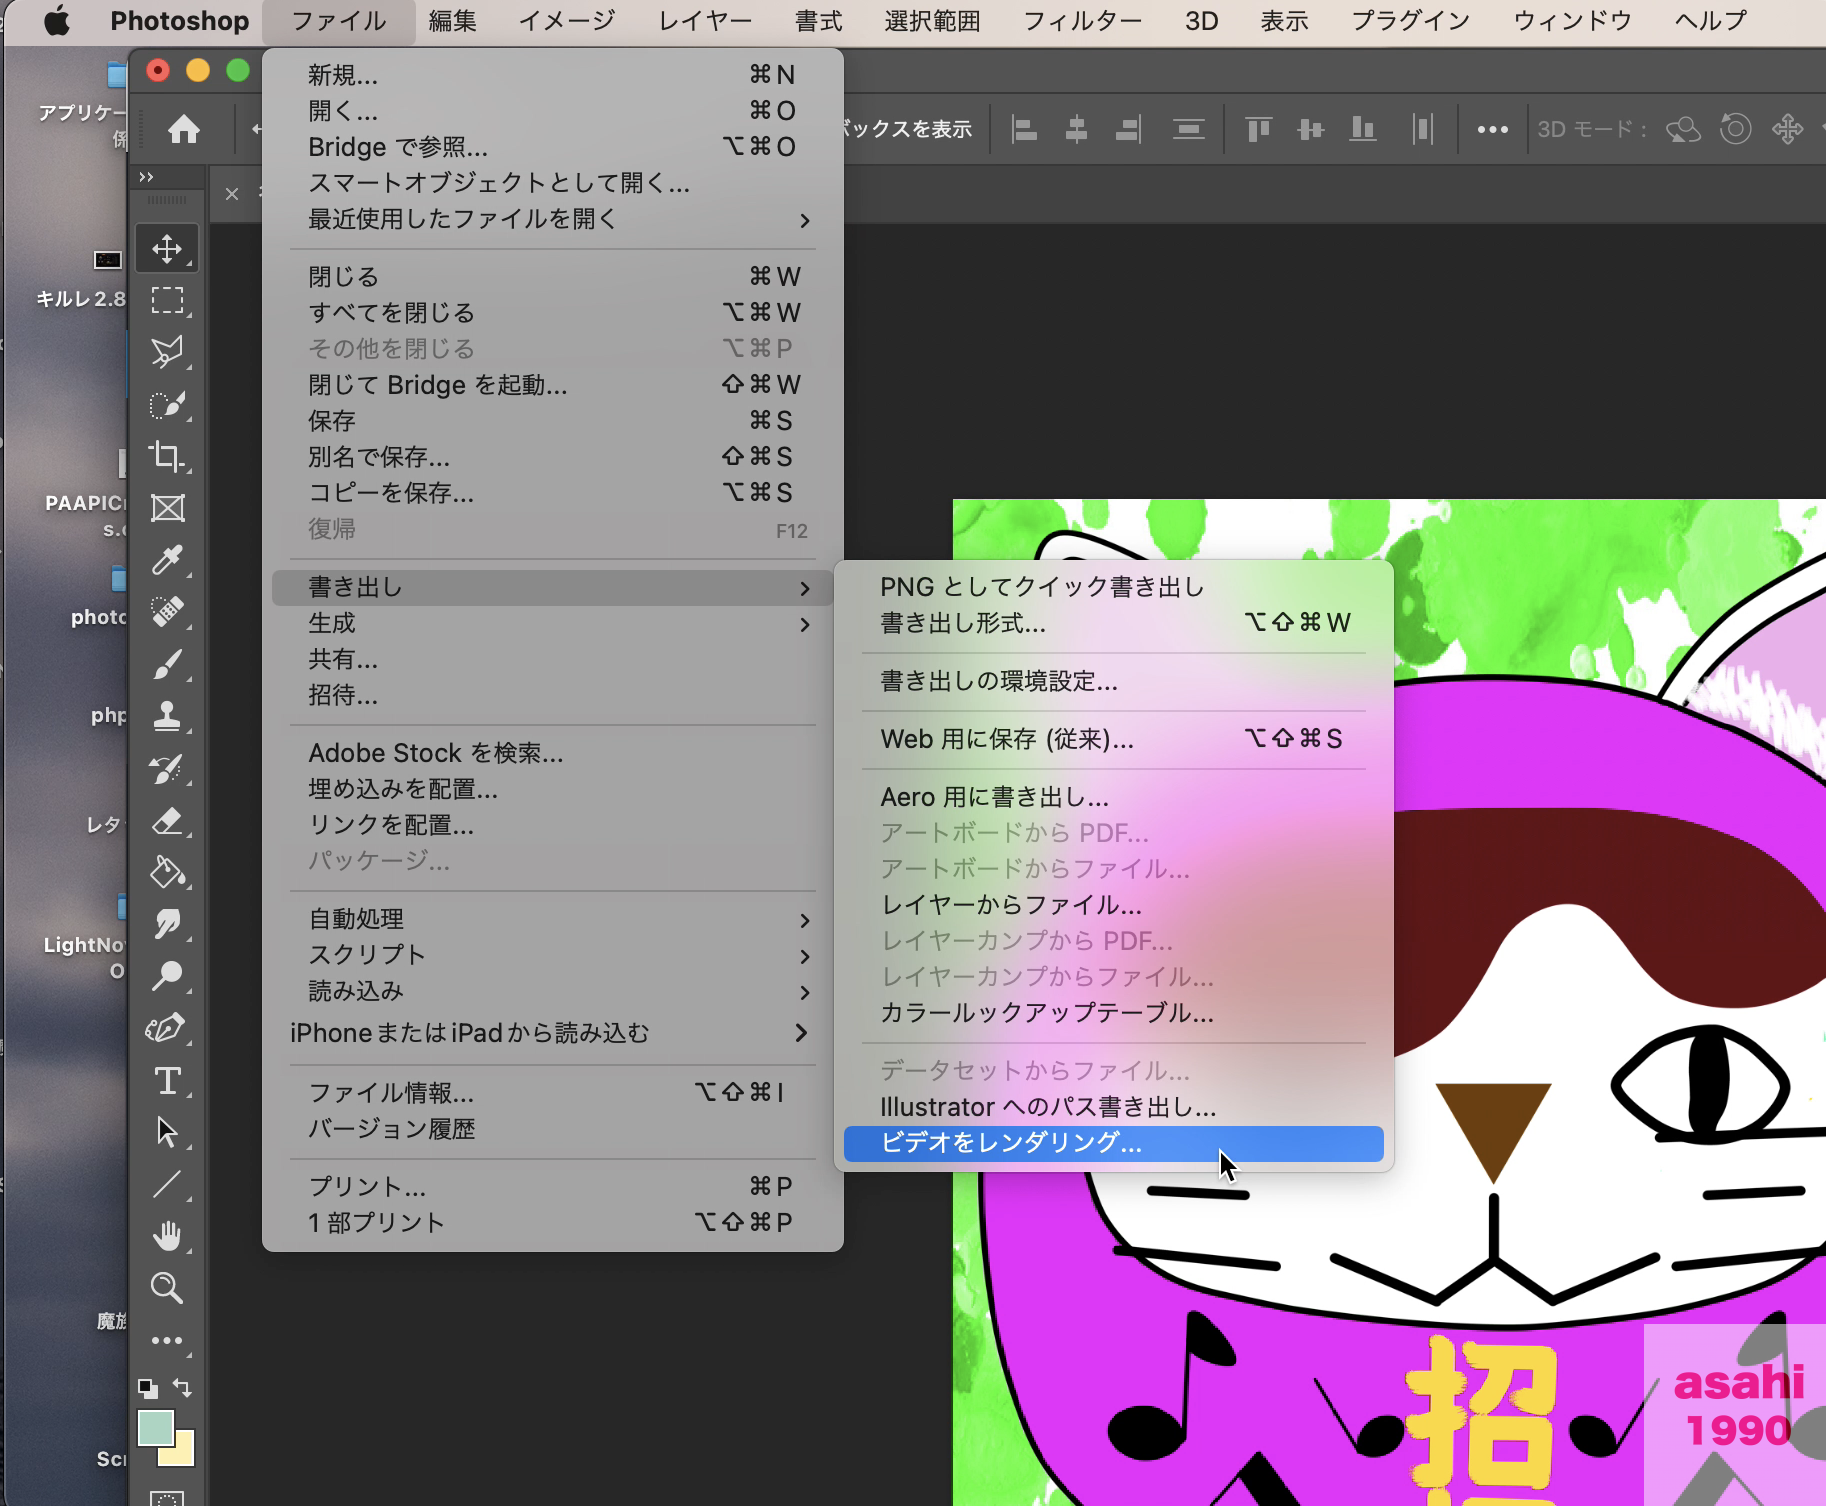1826x1506 pixels.
Task: Expand iPhoneまたはiPadから読み込む submenu
Action: (x=552, y=1033)
